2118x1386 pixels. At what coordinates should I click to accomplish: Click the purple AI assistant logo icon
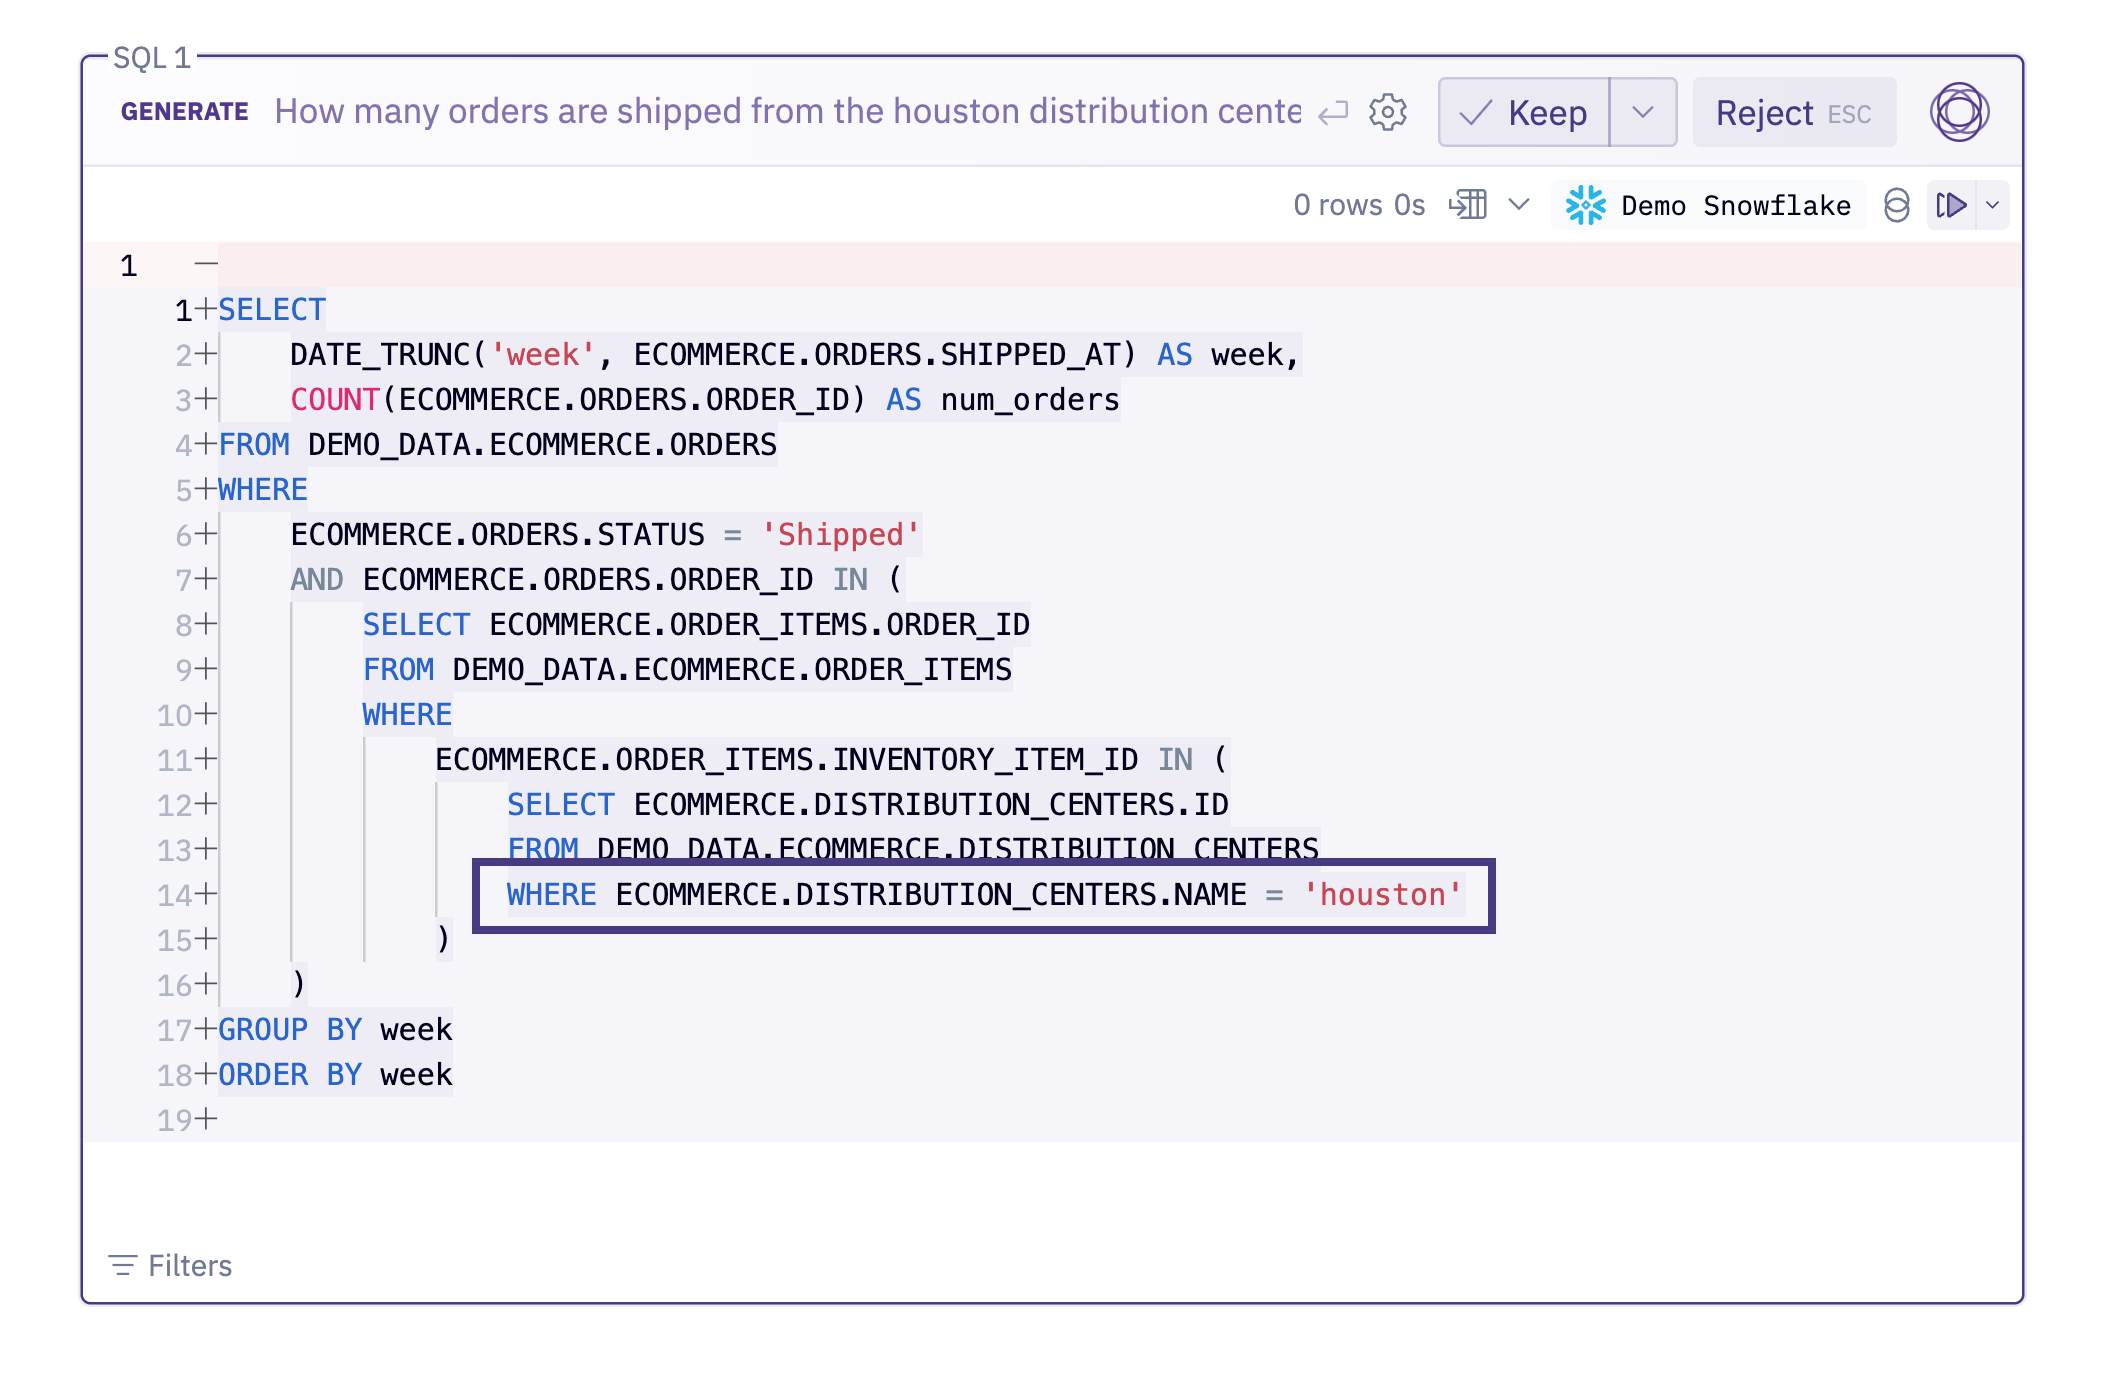click(x=1958, y=112)
